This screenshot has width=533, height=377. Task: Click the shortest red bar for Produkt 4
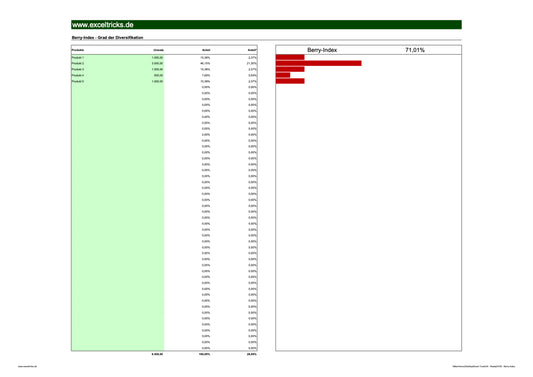coord(283,75)
